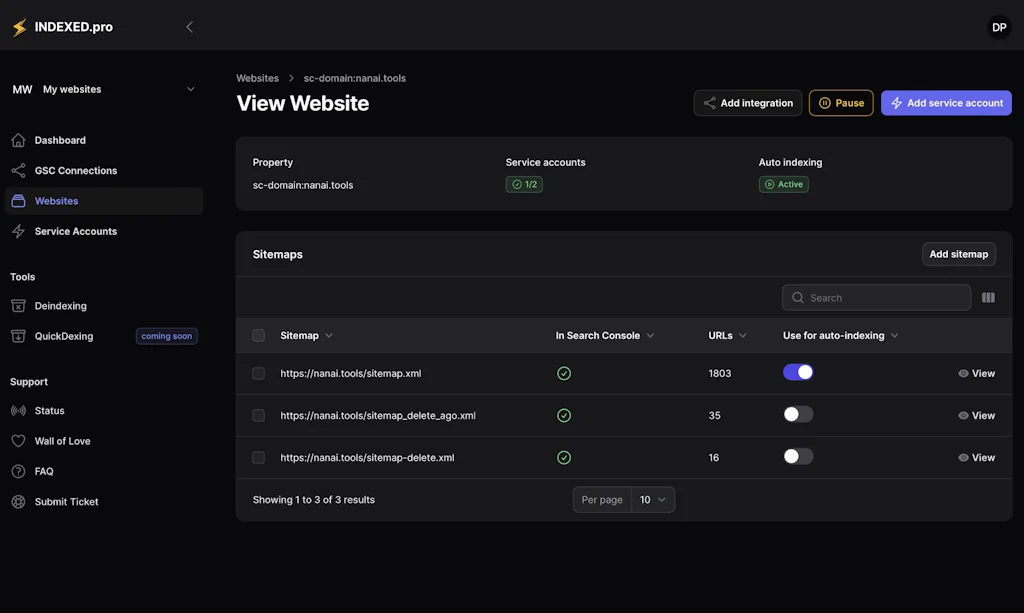Viewport: 1024px width, 613px height.
Task: Disable auto-indexing for sitemap.xml
Action: (x=798, y=372)
